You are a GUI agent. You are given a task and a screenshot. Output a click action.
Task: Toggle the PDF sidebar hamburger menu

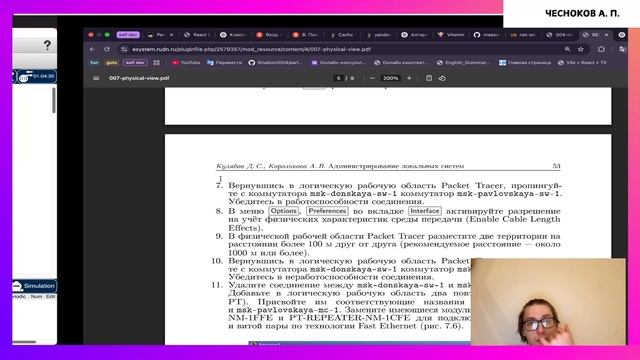point(96,78)
